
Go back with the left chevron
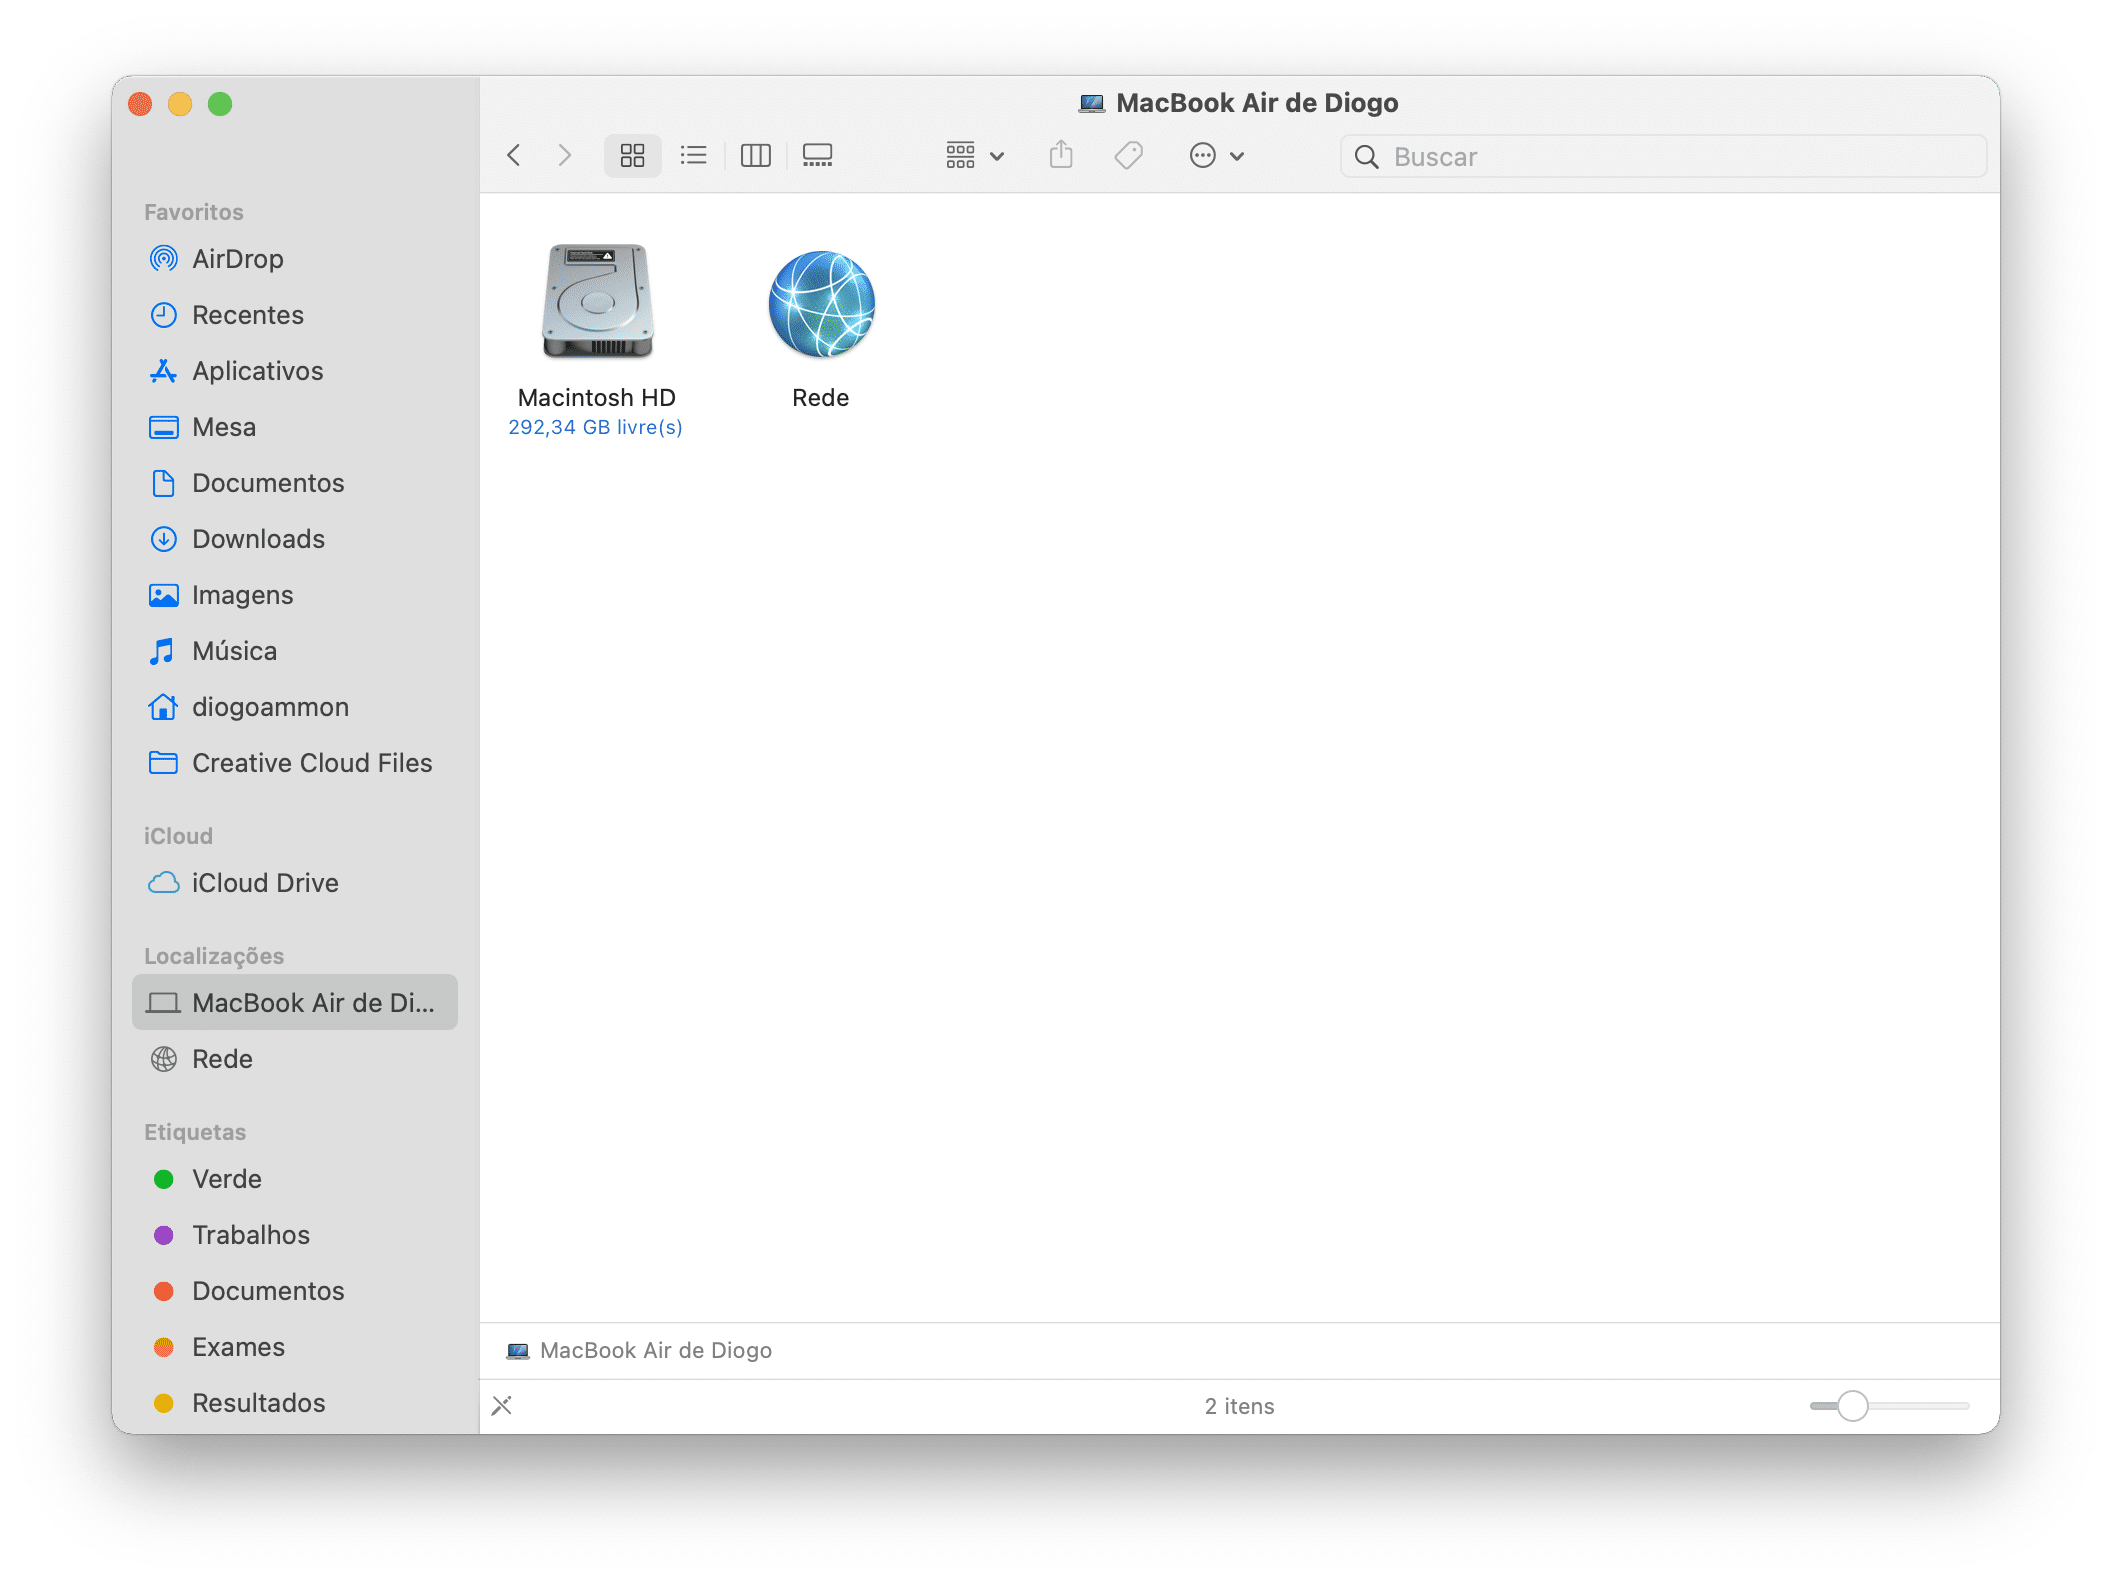514,155
